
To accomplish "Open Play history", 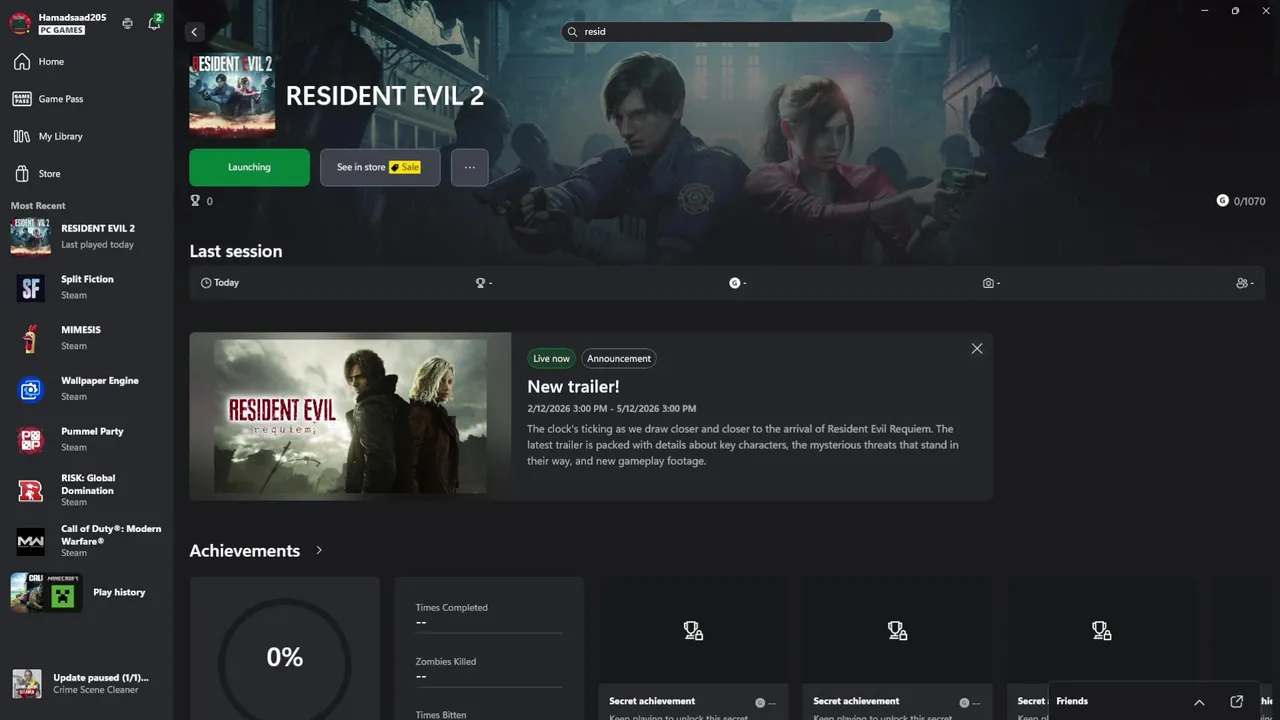I will 86,592.
